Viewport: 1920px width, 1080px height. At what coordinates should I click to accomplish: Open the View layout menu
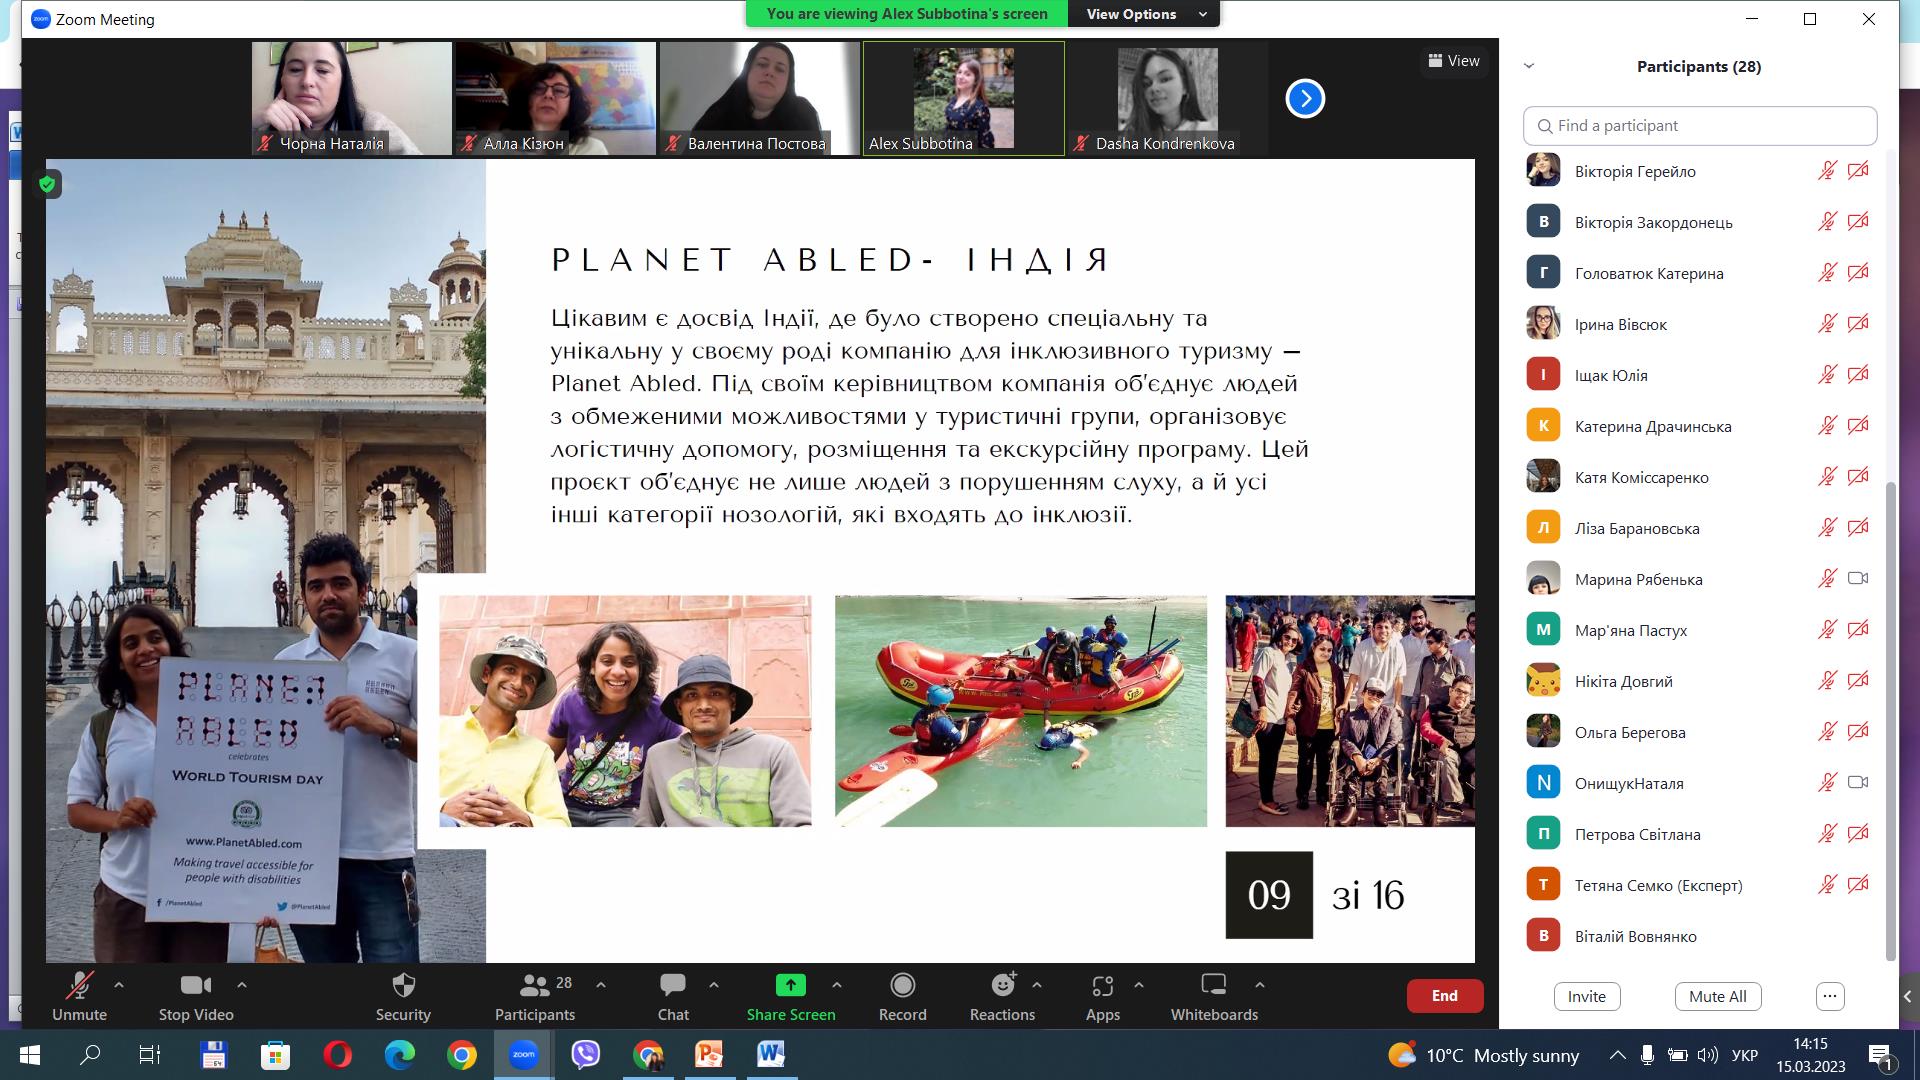coord(1453,61)
